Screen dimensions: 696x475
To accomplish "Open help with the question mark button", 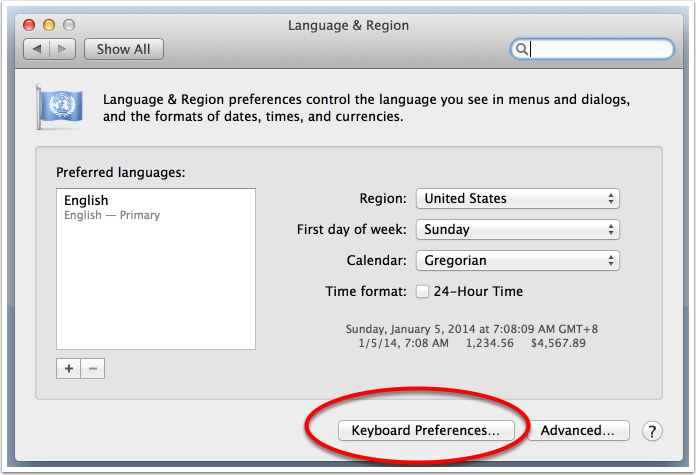I will pos(652,431).
